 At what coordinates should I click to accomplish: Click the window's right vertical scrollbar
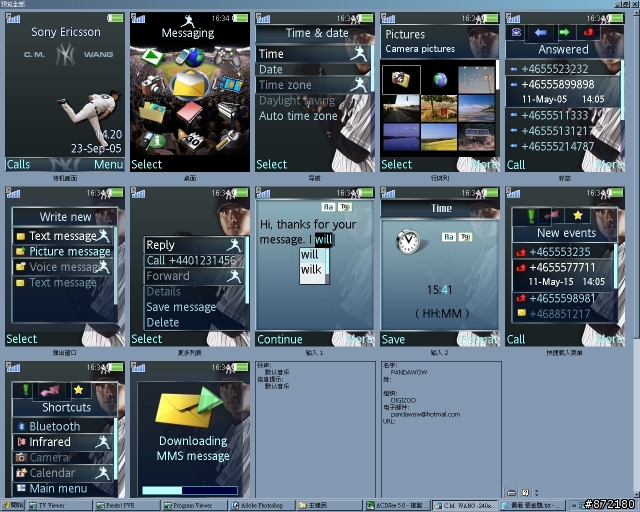[636, 253]
